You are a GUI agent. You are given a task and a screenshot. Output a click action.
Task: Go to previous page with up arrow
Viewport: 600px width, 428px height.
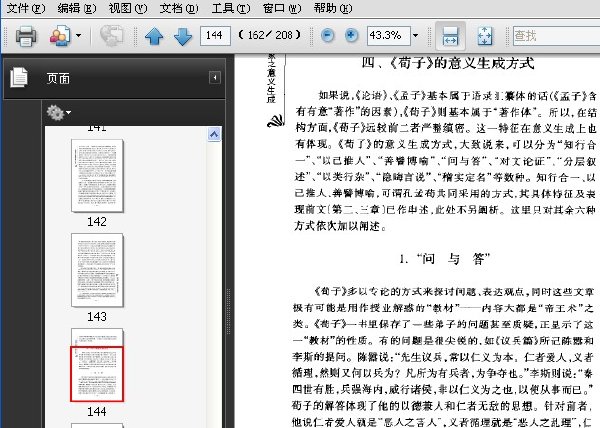(154, 36)
